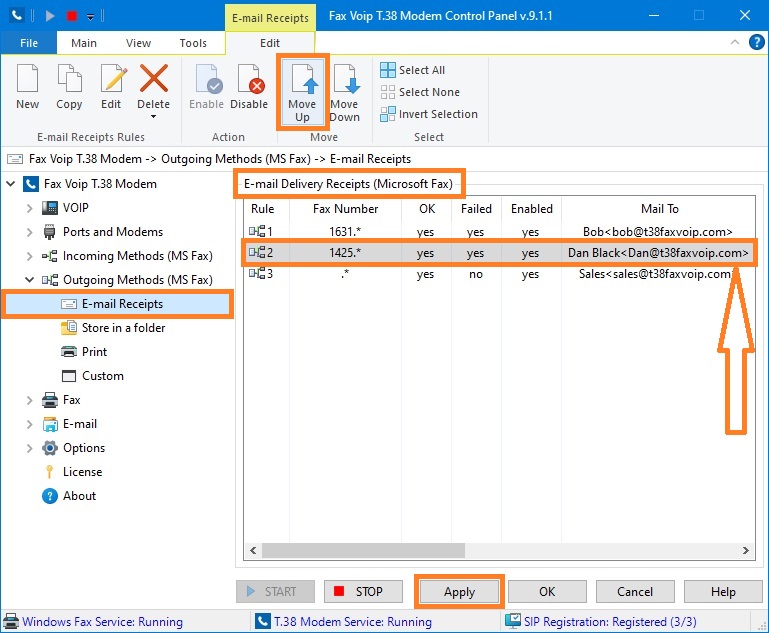Click the scrollbar left arrow
This screenshot has height=633, width=769.
(x=254, y=551)
